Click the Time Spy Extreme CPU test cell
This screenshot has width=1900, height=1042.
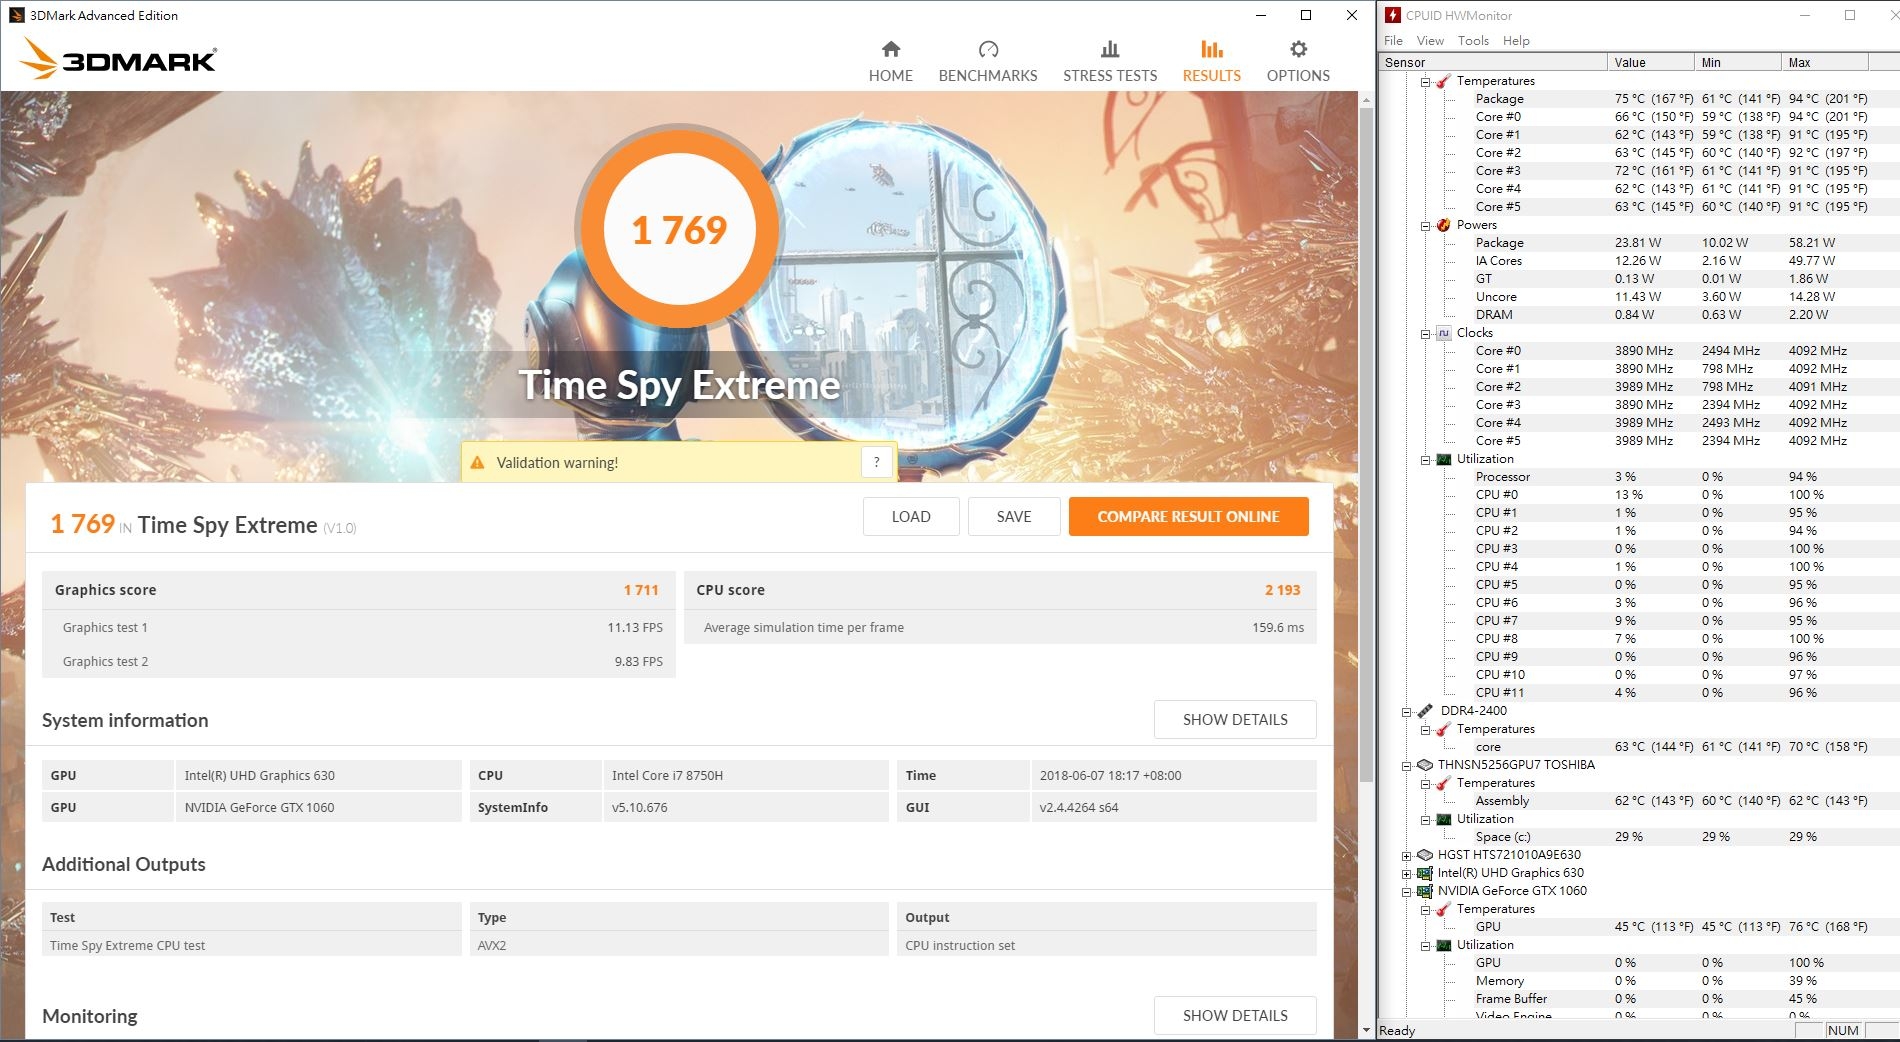tap(252, 945)
